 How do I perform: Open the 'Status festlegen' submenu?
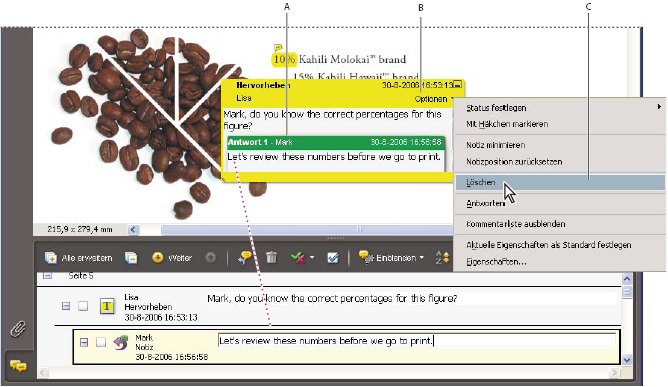[559, 107]
